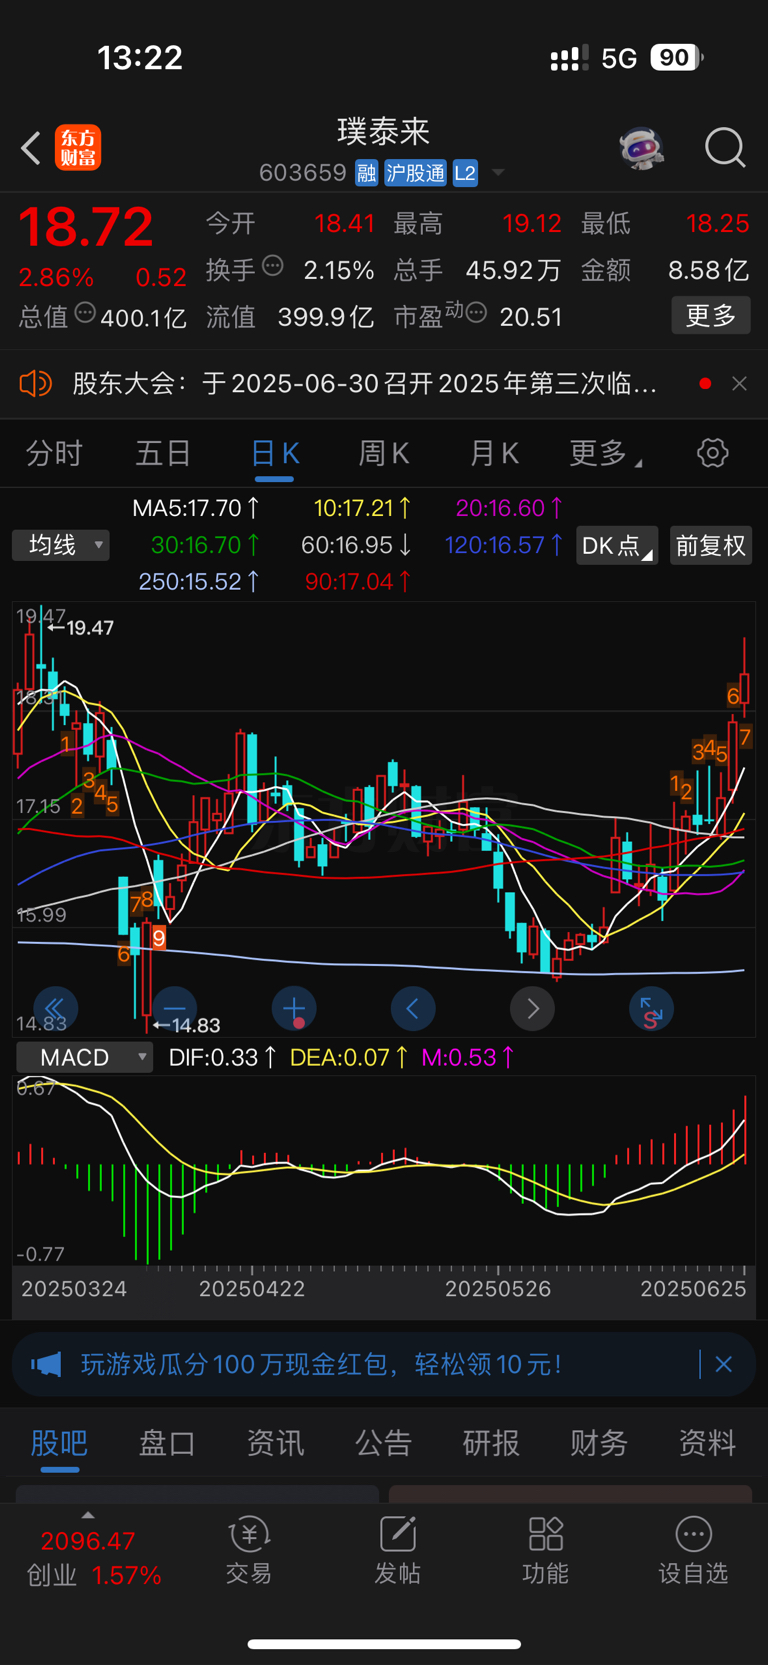Jump to earliest data double-left arrow
The width and height of the screenshot is (769, 1665).
point(55,1008)
